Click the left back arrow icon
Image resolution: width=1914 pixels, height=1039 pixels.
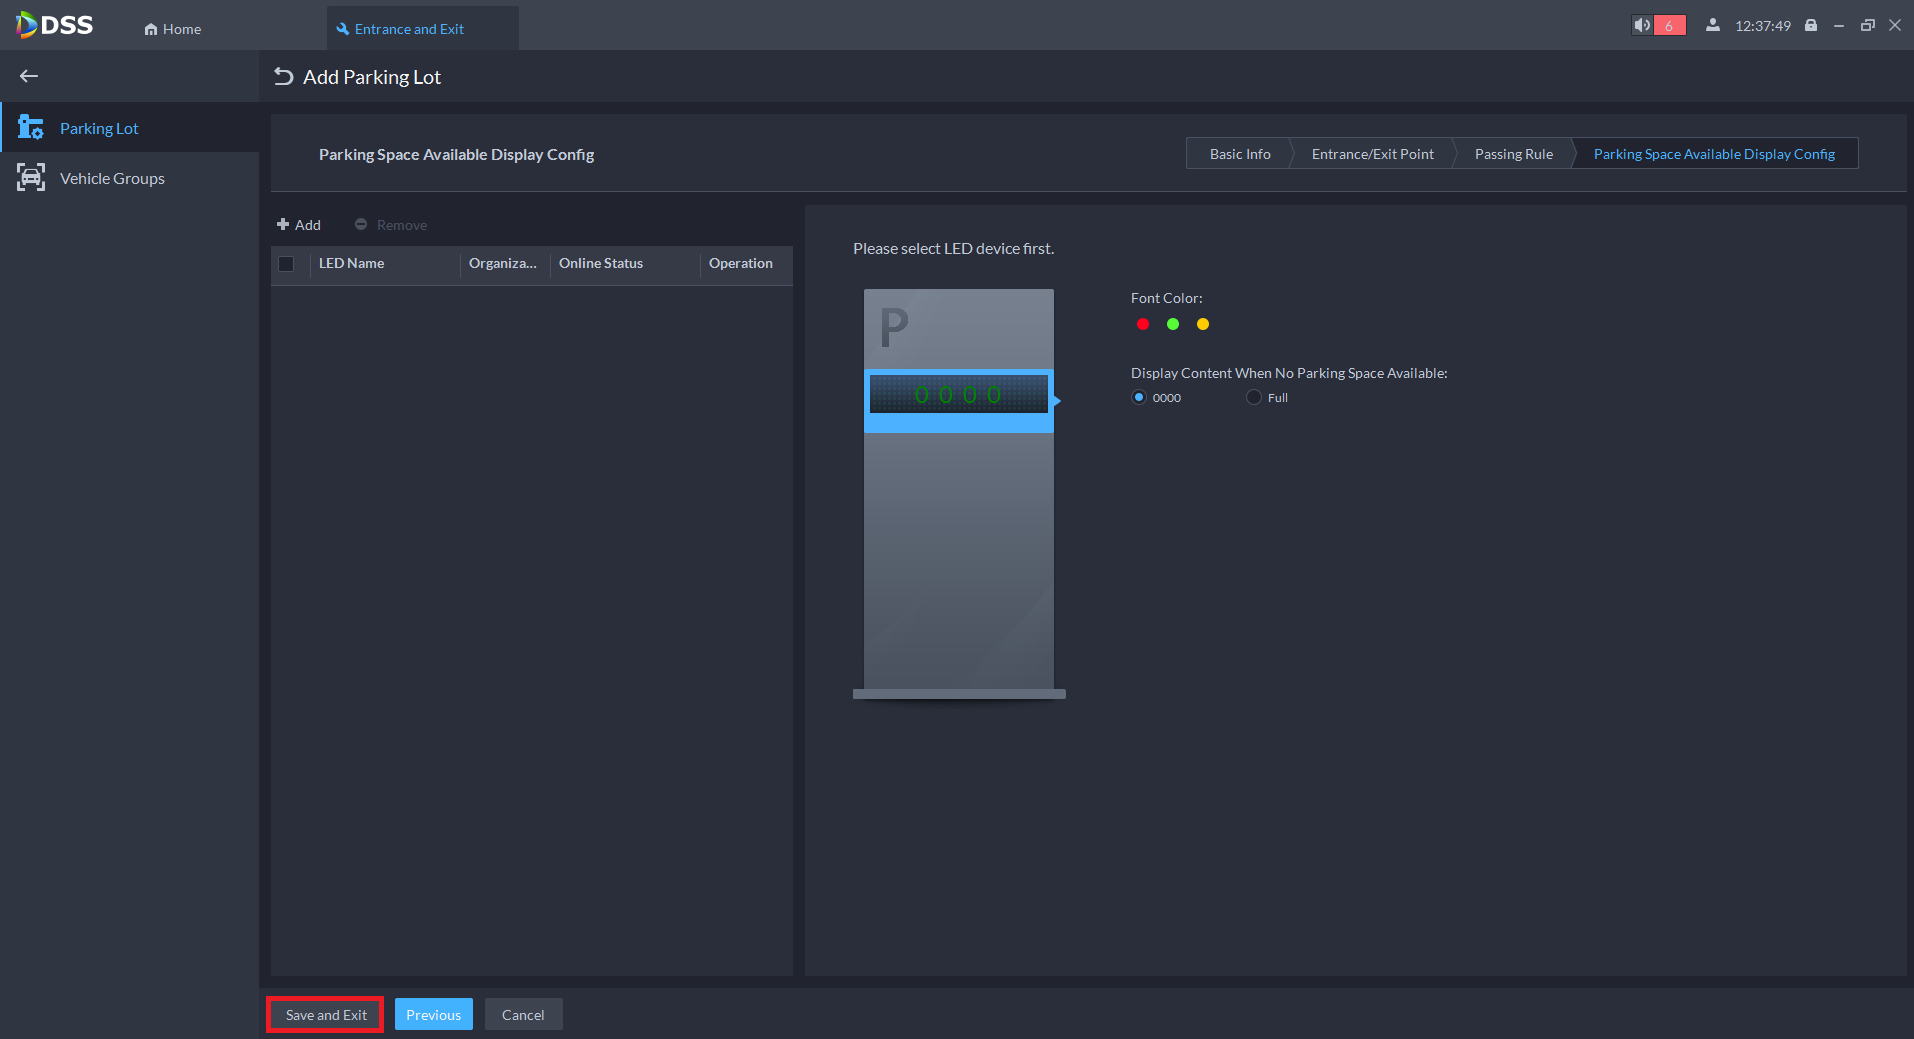tap(29, 76)
